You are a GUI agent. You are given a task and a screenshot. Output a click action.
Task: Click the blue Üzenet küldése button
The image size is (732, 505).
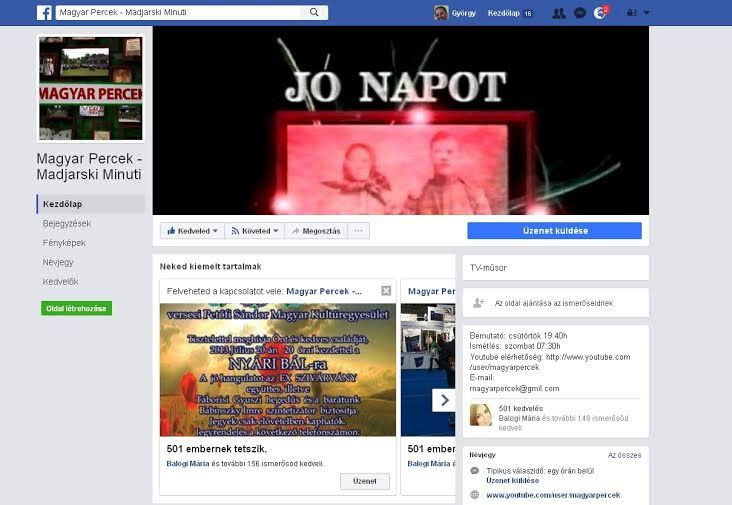click(x=554, y=231)
